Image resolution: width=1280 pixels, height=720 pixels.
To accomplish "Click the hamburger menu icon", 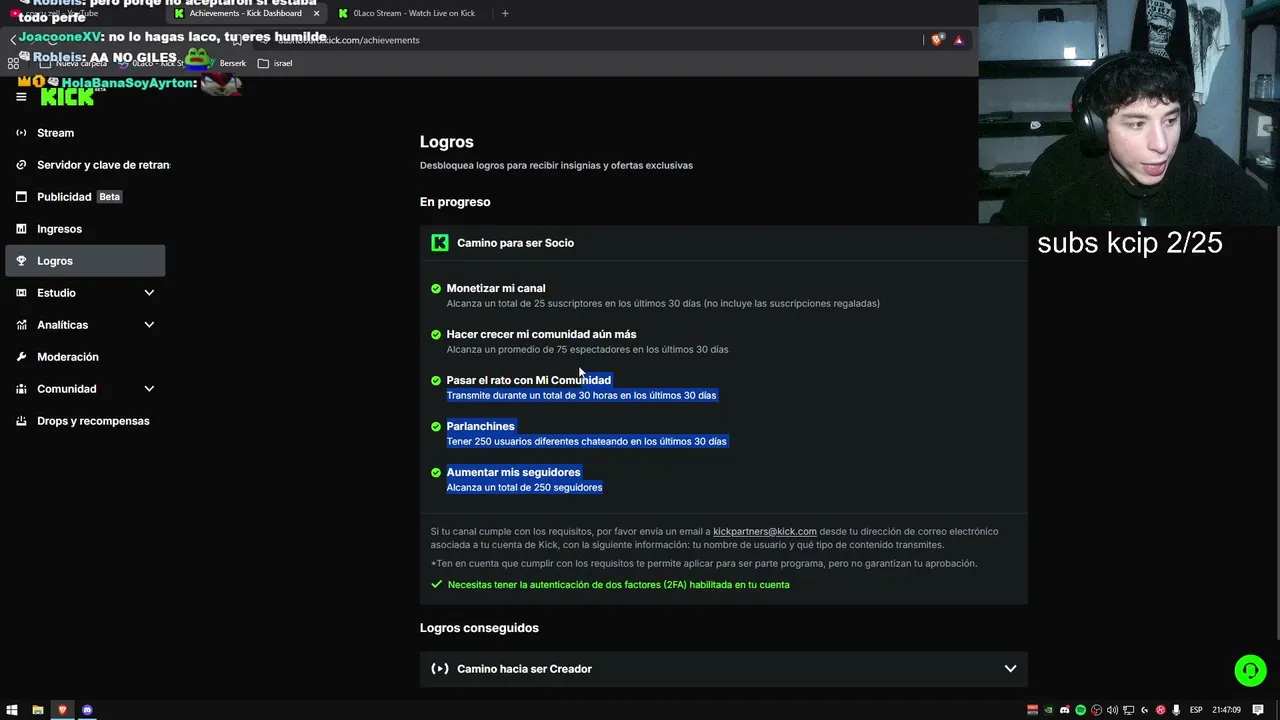I will click(x=21, y=97).
